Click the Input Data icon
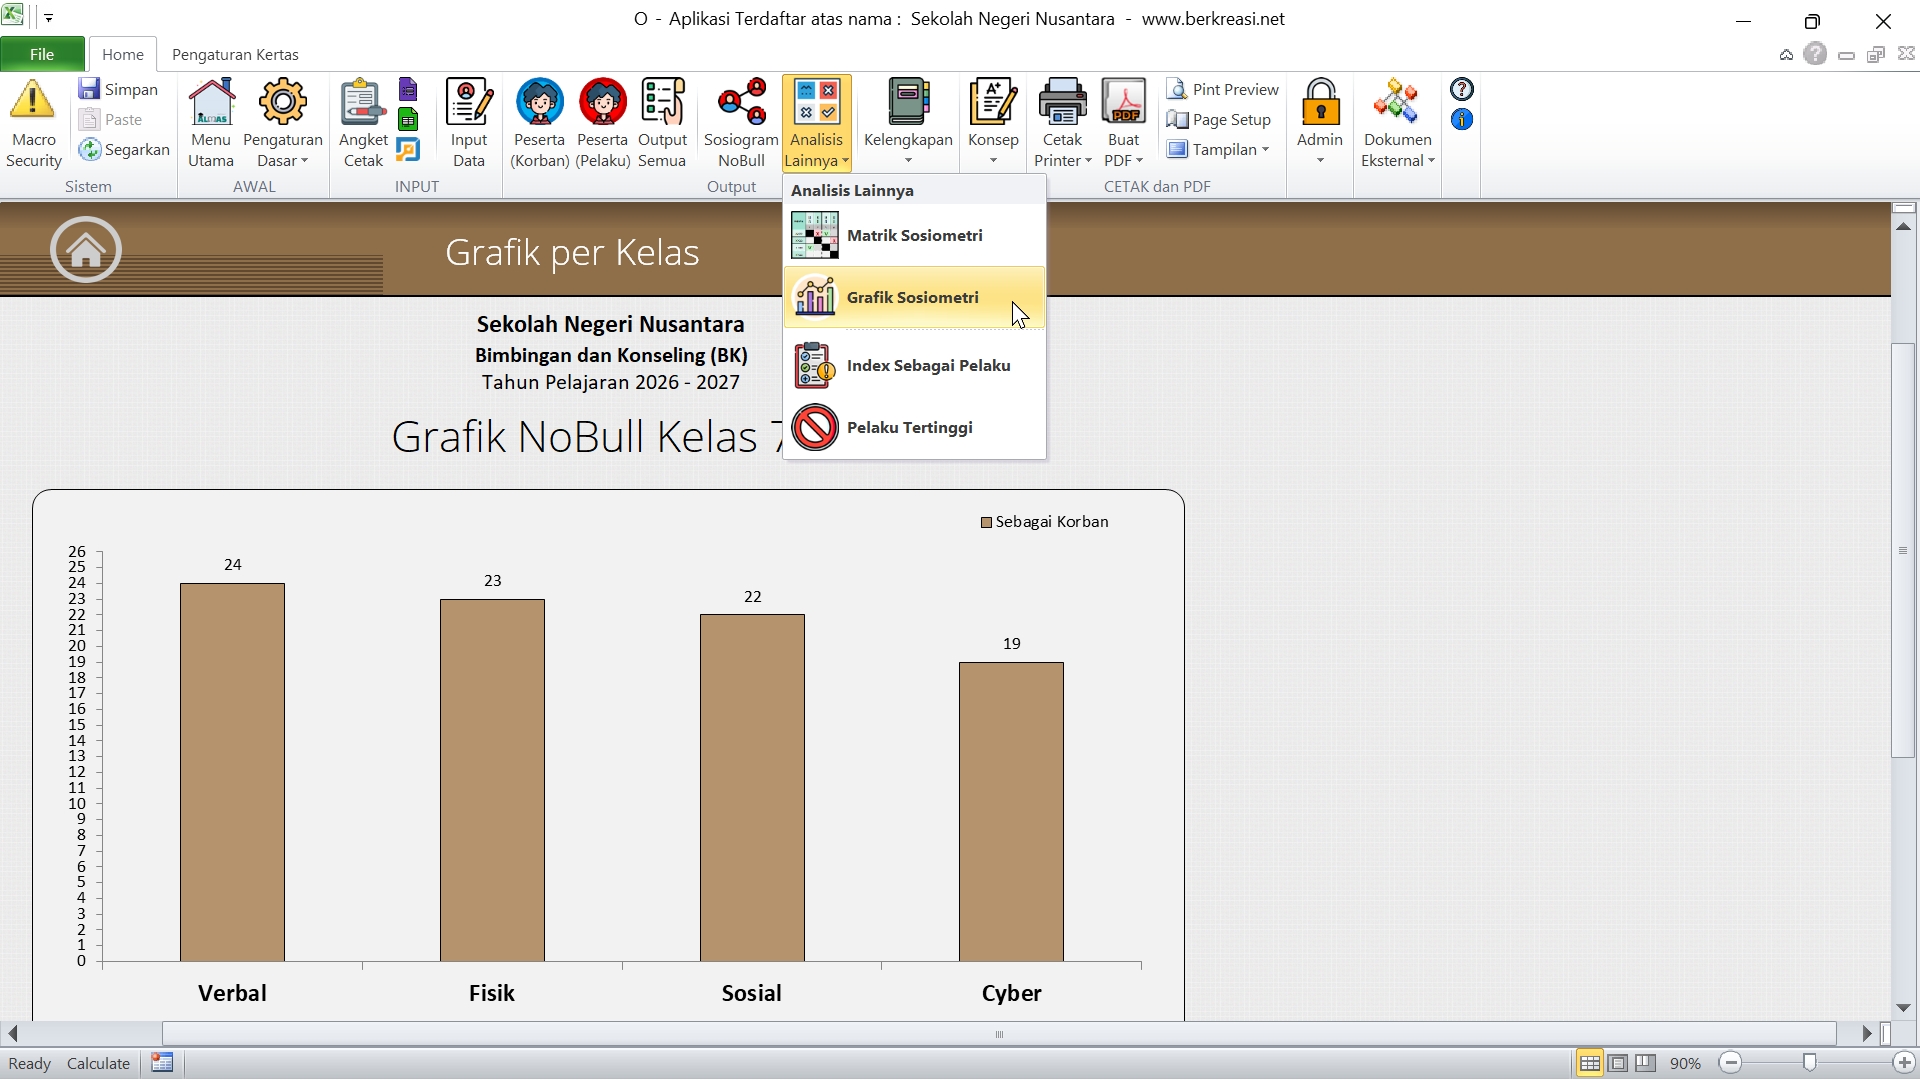Screen dimensions: 1920x1080 click(x=468, y=103)
